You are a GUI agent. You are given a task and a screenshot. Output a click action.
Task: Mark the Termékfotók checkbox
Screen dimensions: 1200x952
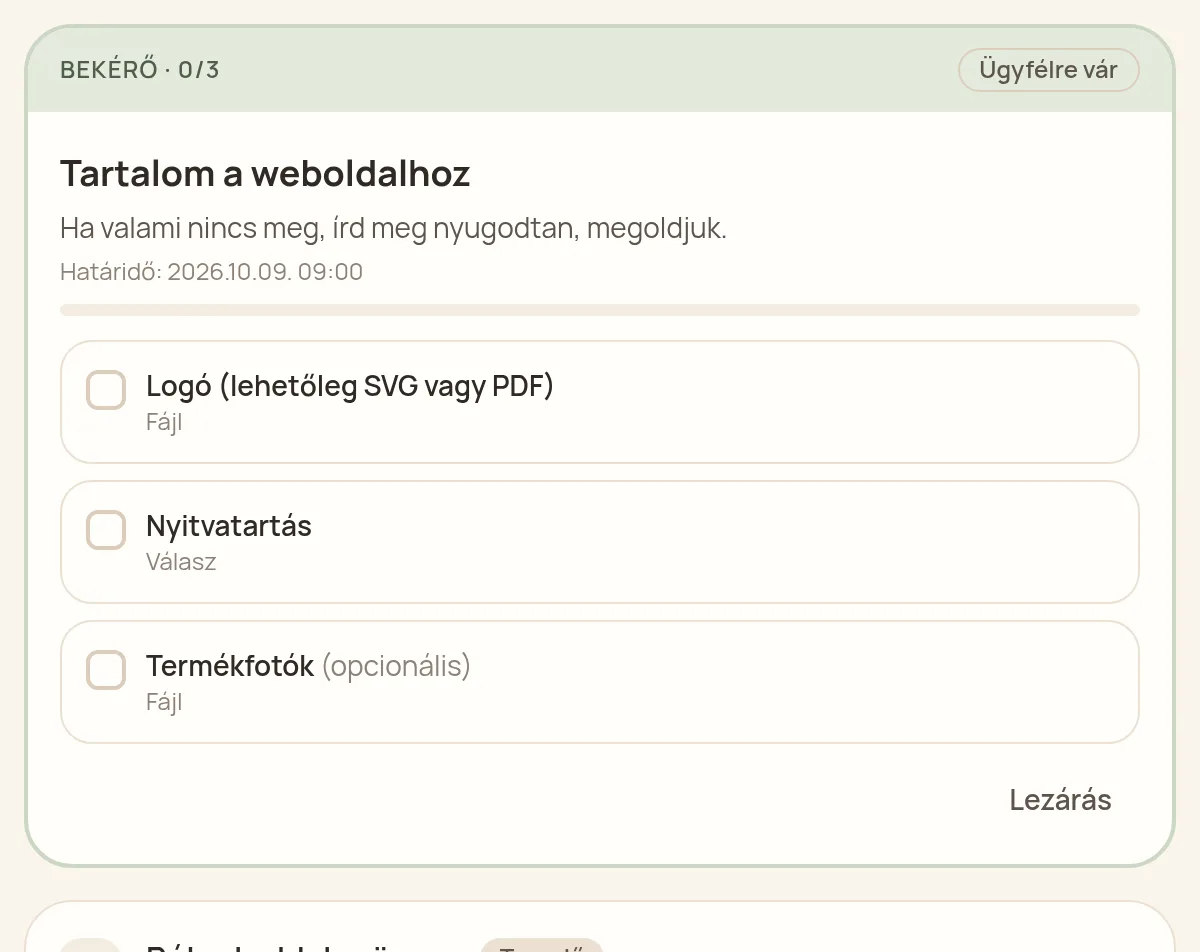106,670
